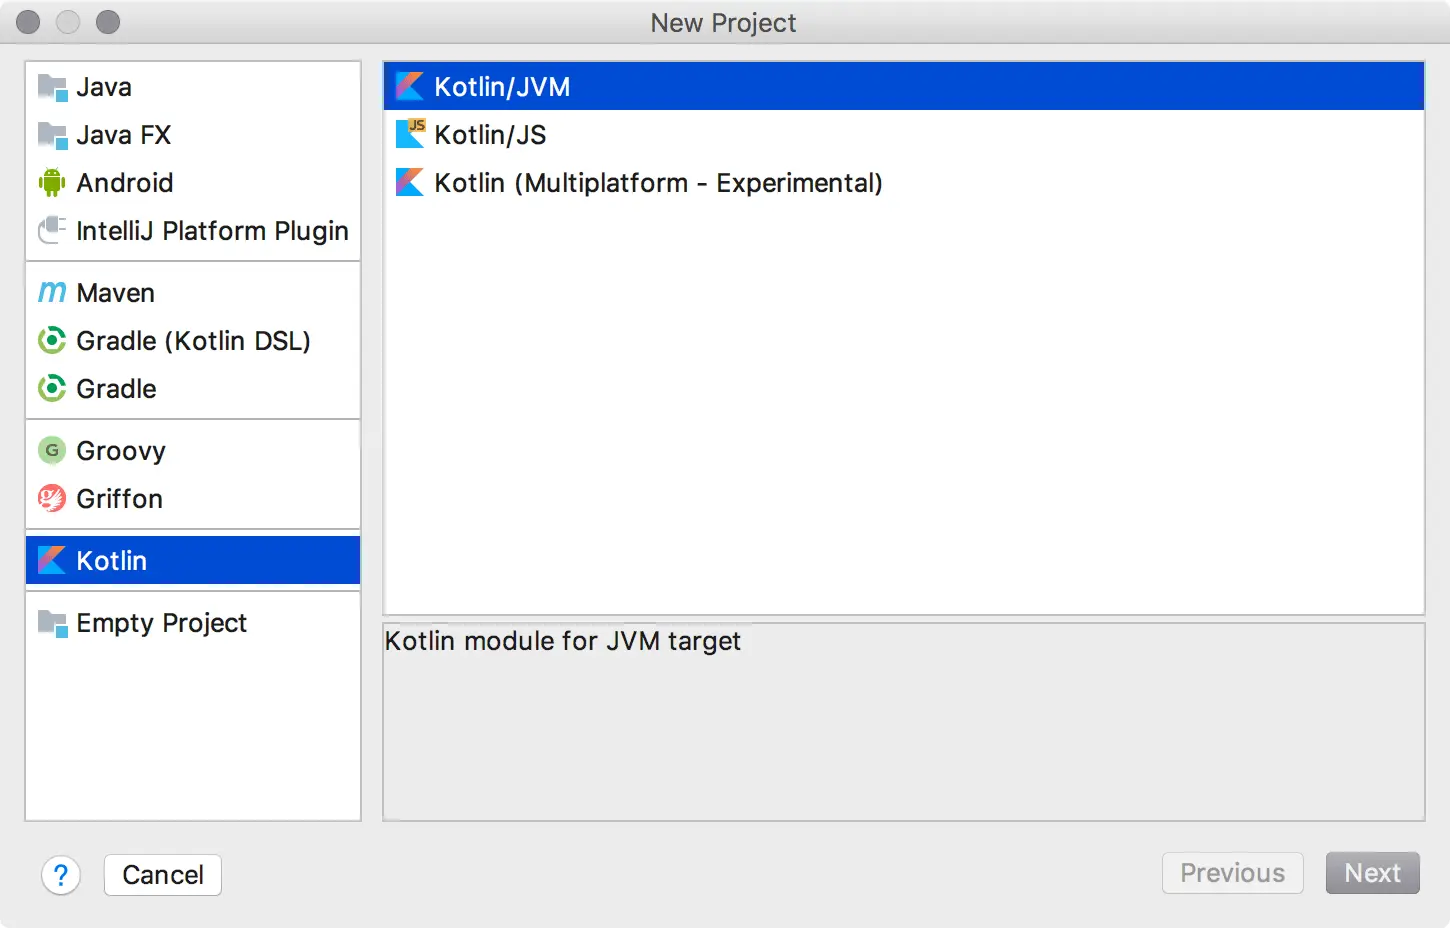The width and height of the screenshot is (1450, 928).
Task: Click the Previous button
Action: pos(1233,873)
